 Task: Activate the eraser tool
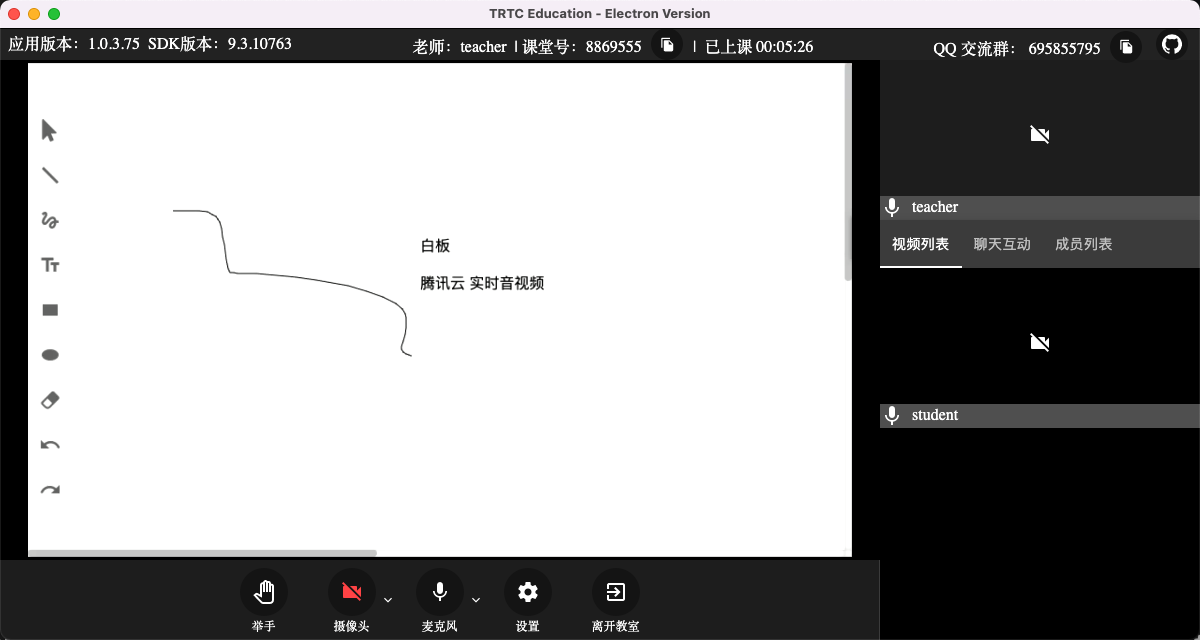pyautogui.click(x=50, y=400)
